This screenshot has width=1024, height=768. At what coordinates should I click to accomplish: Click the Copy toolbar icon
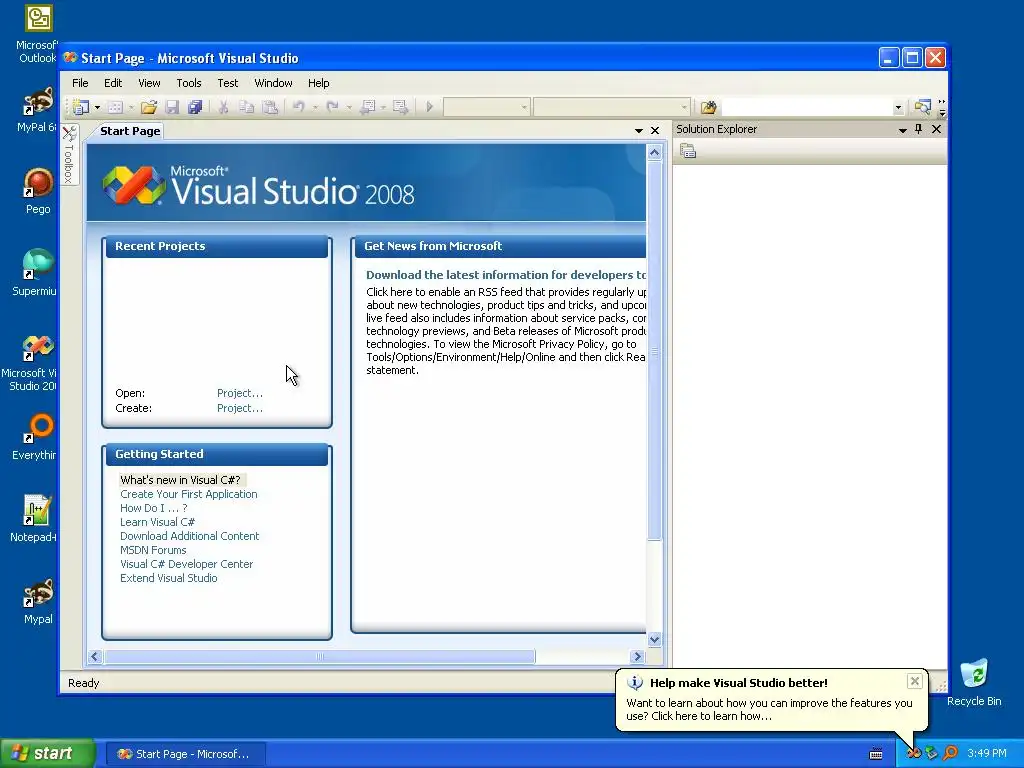(x=246, y=106)
